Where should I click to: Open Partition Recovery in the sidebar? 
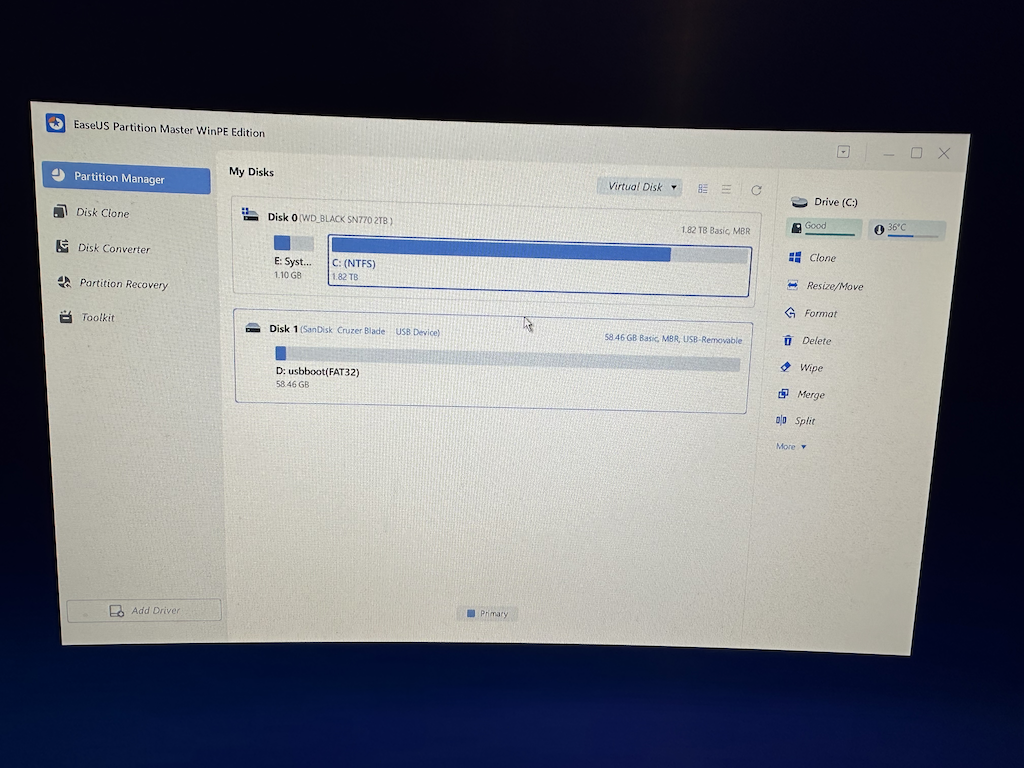pos(123,283)
